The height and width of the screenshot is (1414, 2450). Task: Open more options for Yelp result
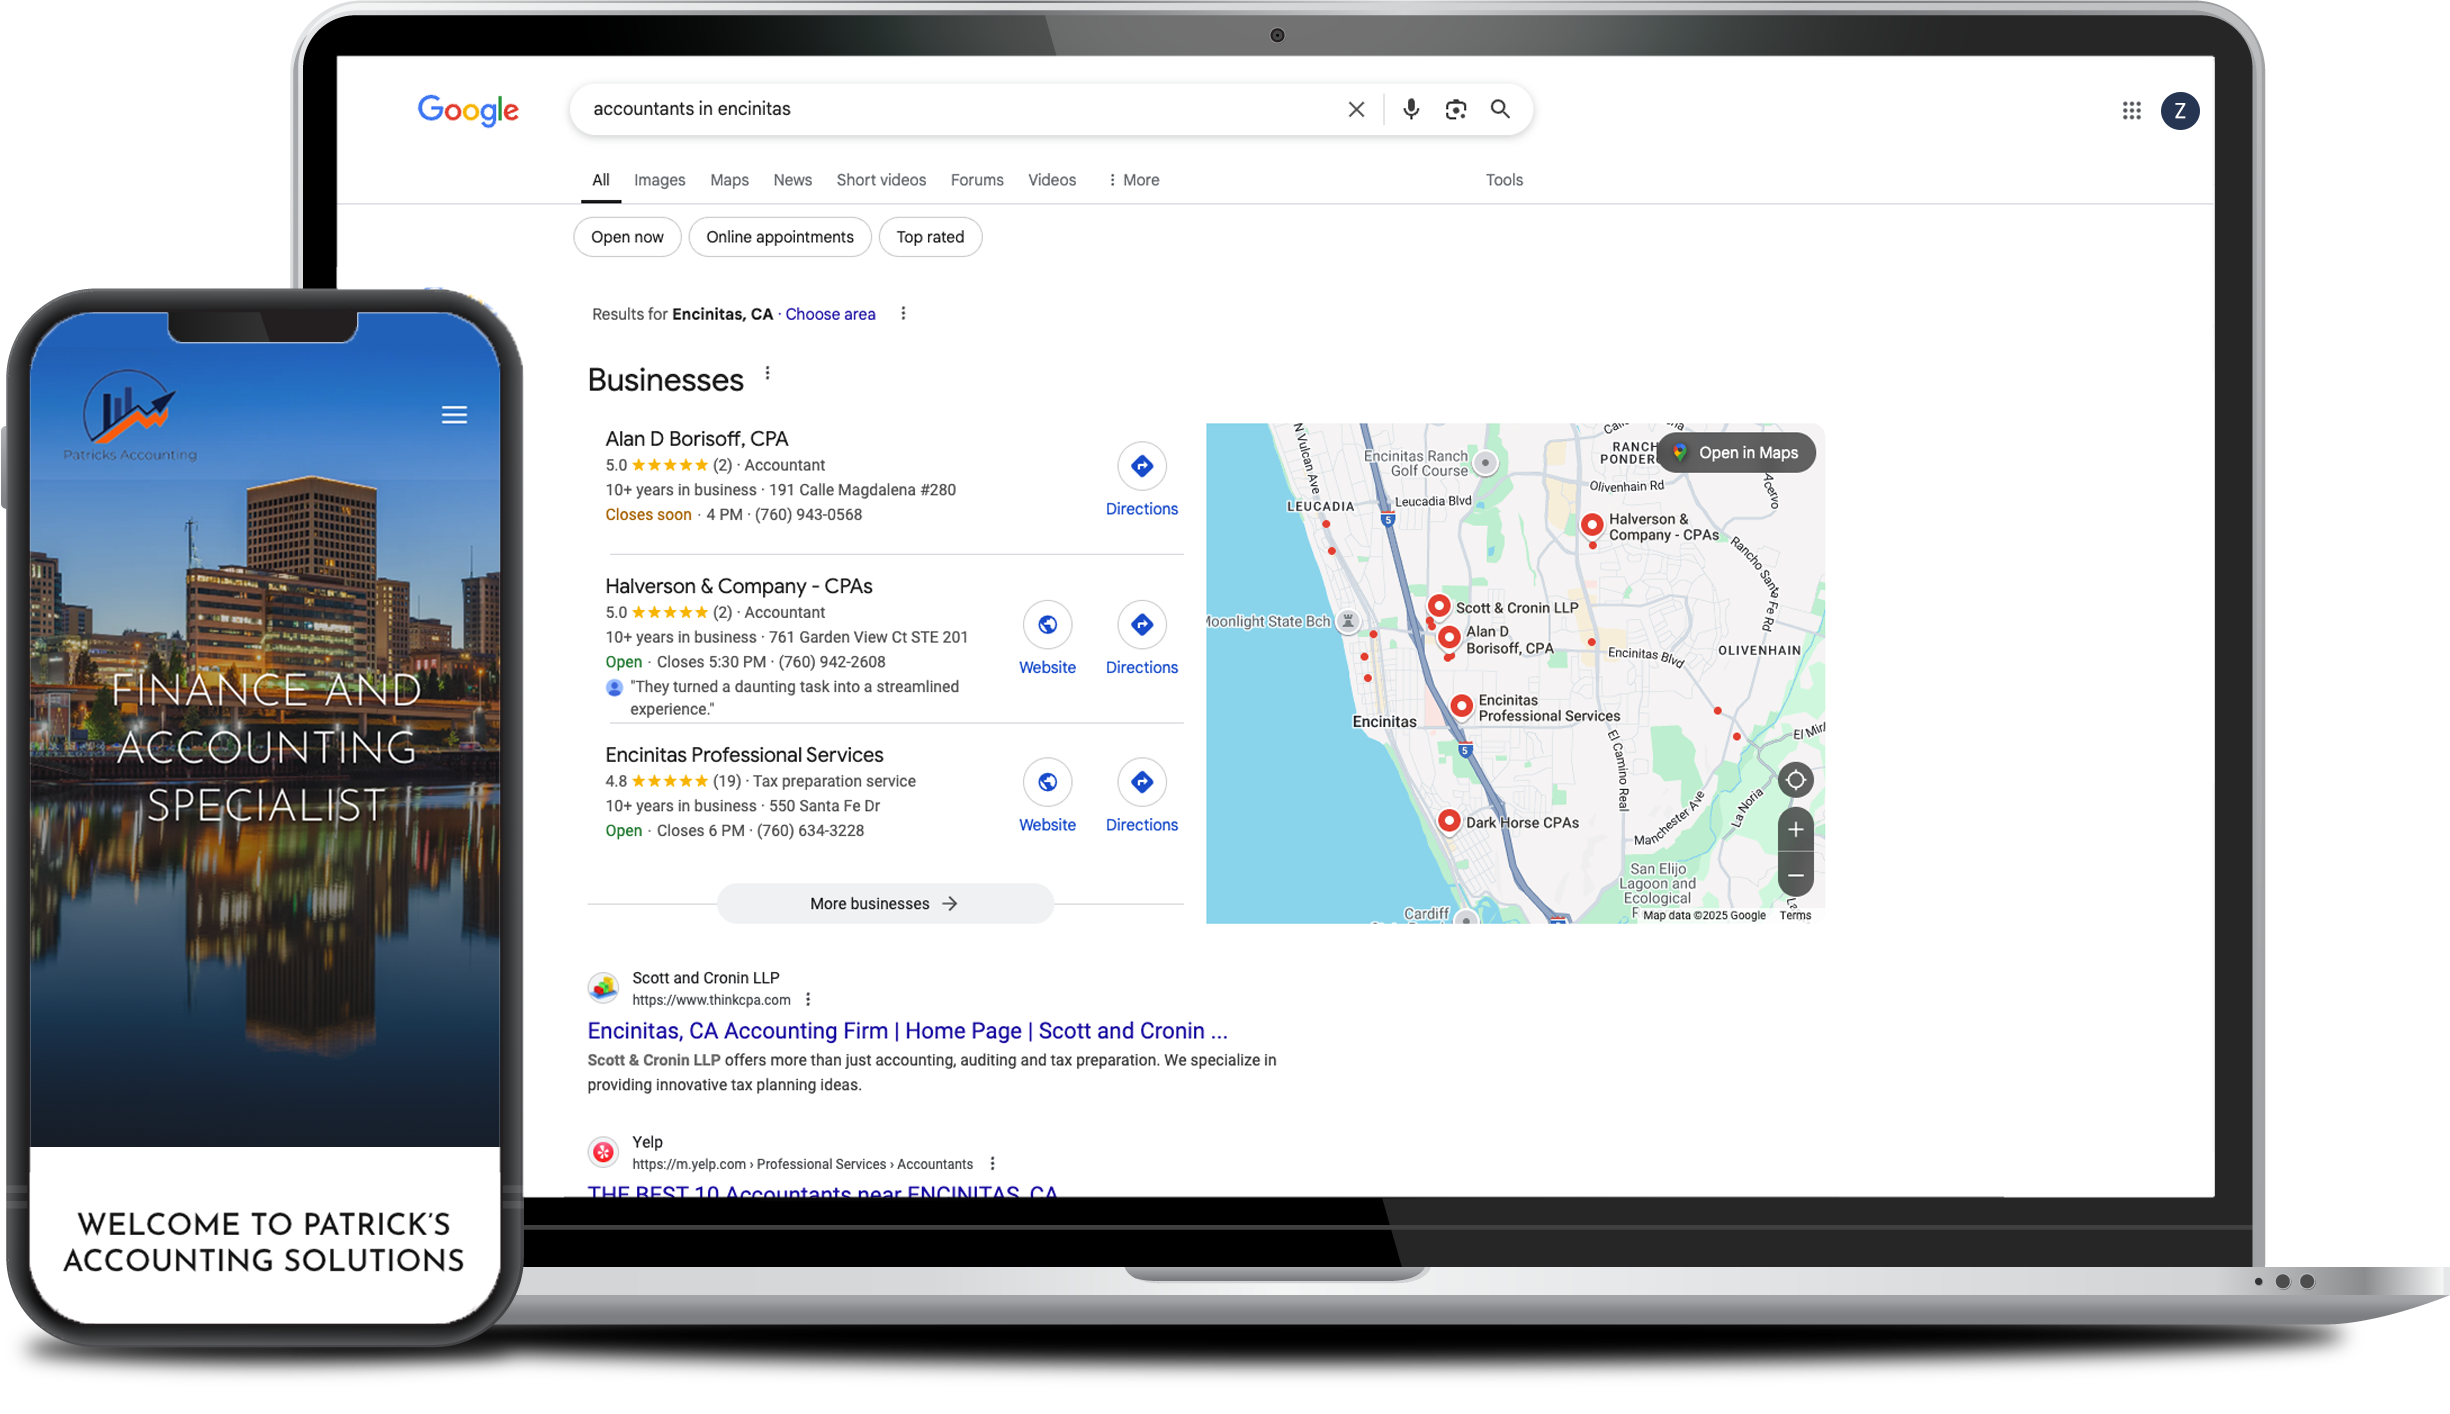point(992,1164)
